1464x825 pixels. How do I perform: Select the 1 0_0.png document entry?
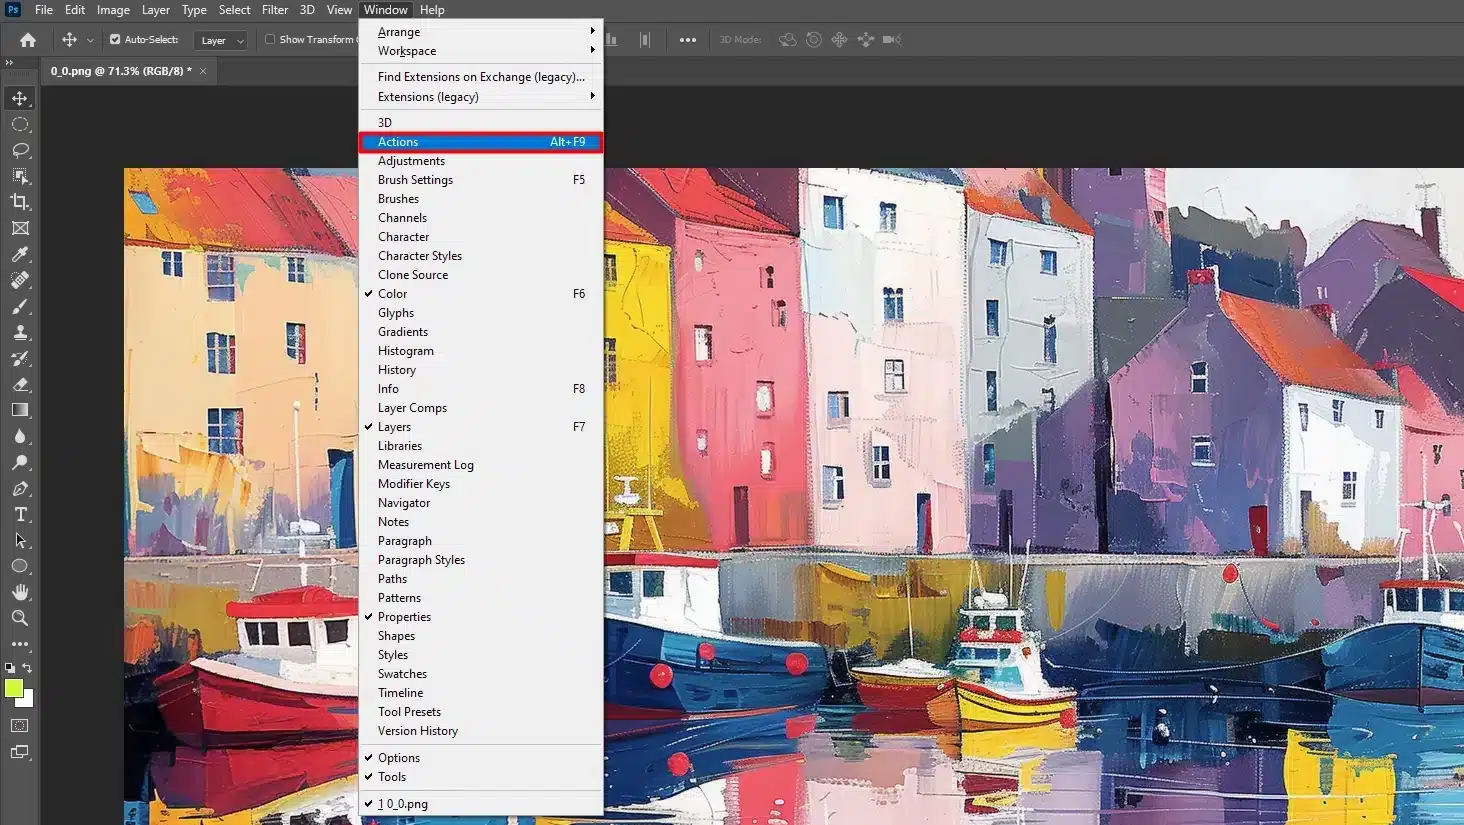pyautogui.click(x=481, y=804)
